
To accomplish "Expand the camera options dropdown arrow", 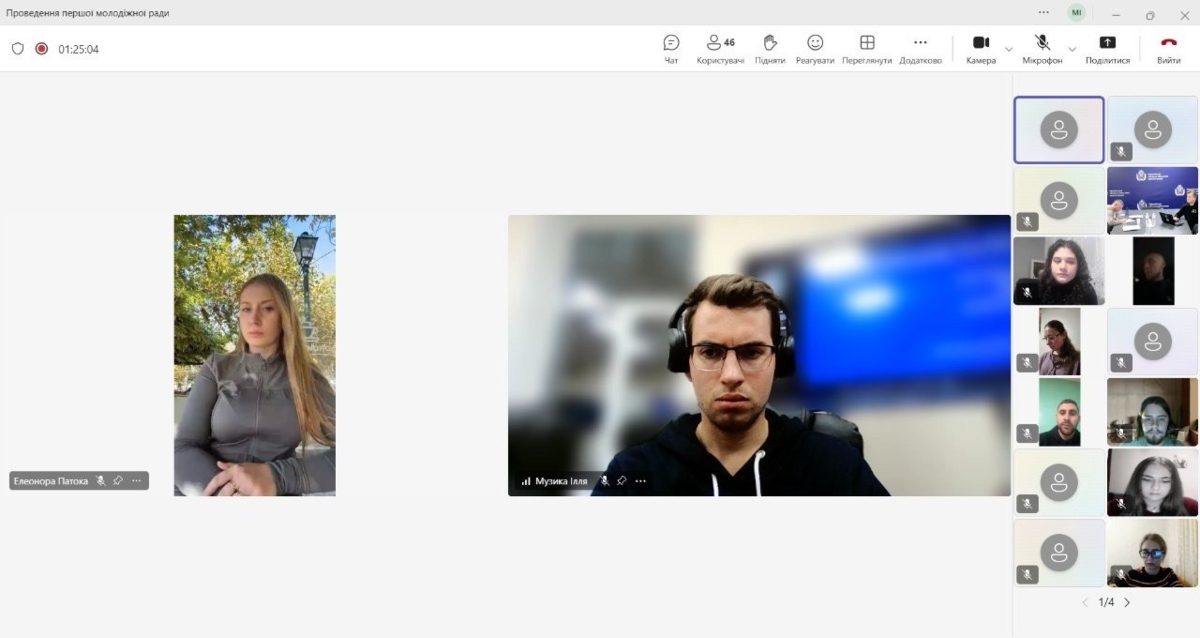I will 1008,48.
